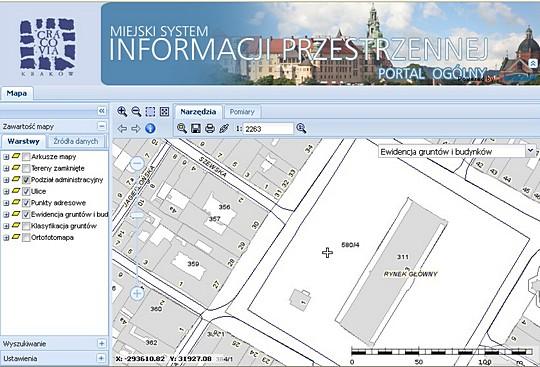Collapse the header banner with arrow icon
This screenshot has width=540, height=367.
(x=533, y=63)
